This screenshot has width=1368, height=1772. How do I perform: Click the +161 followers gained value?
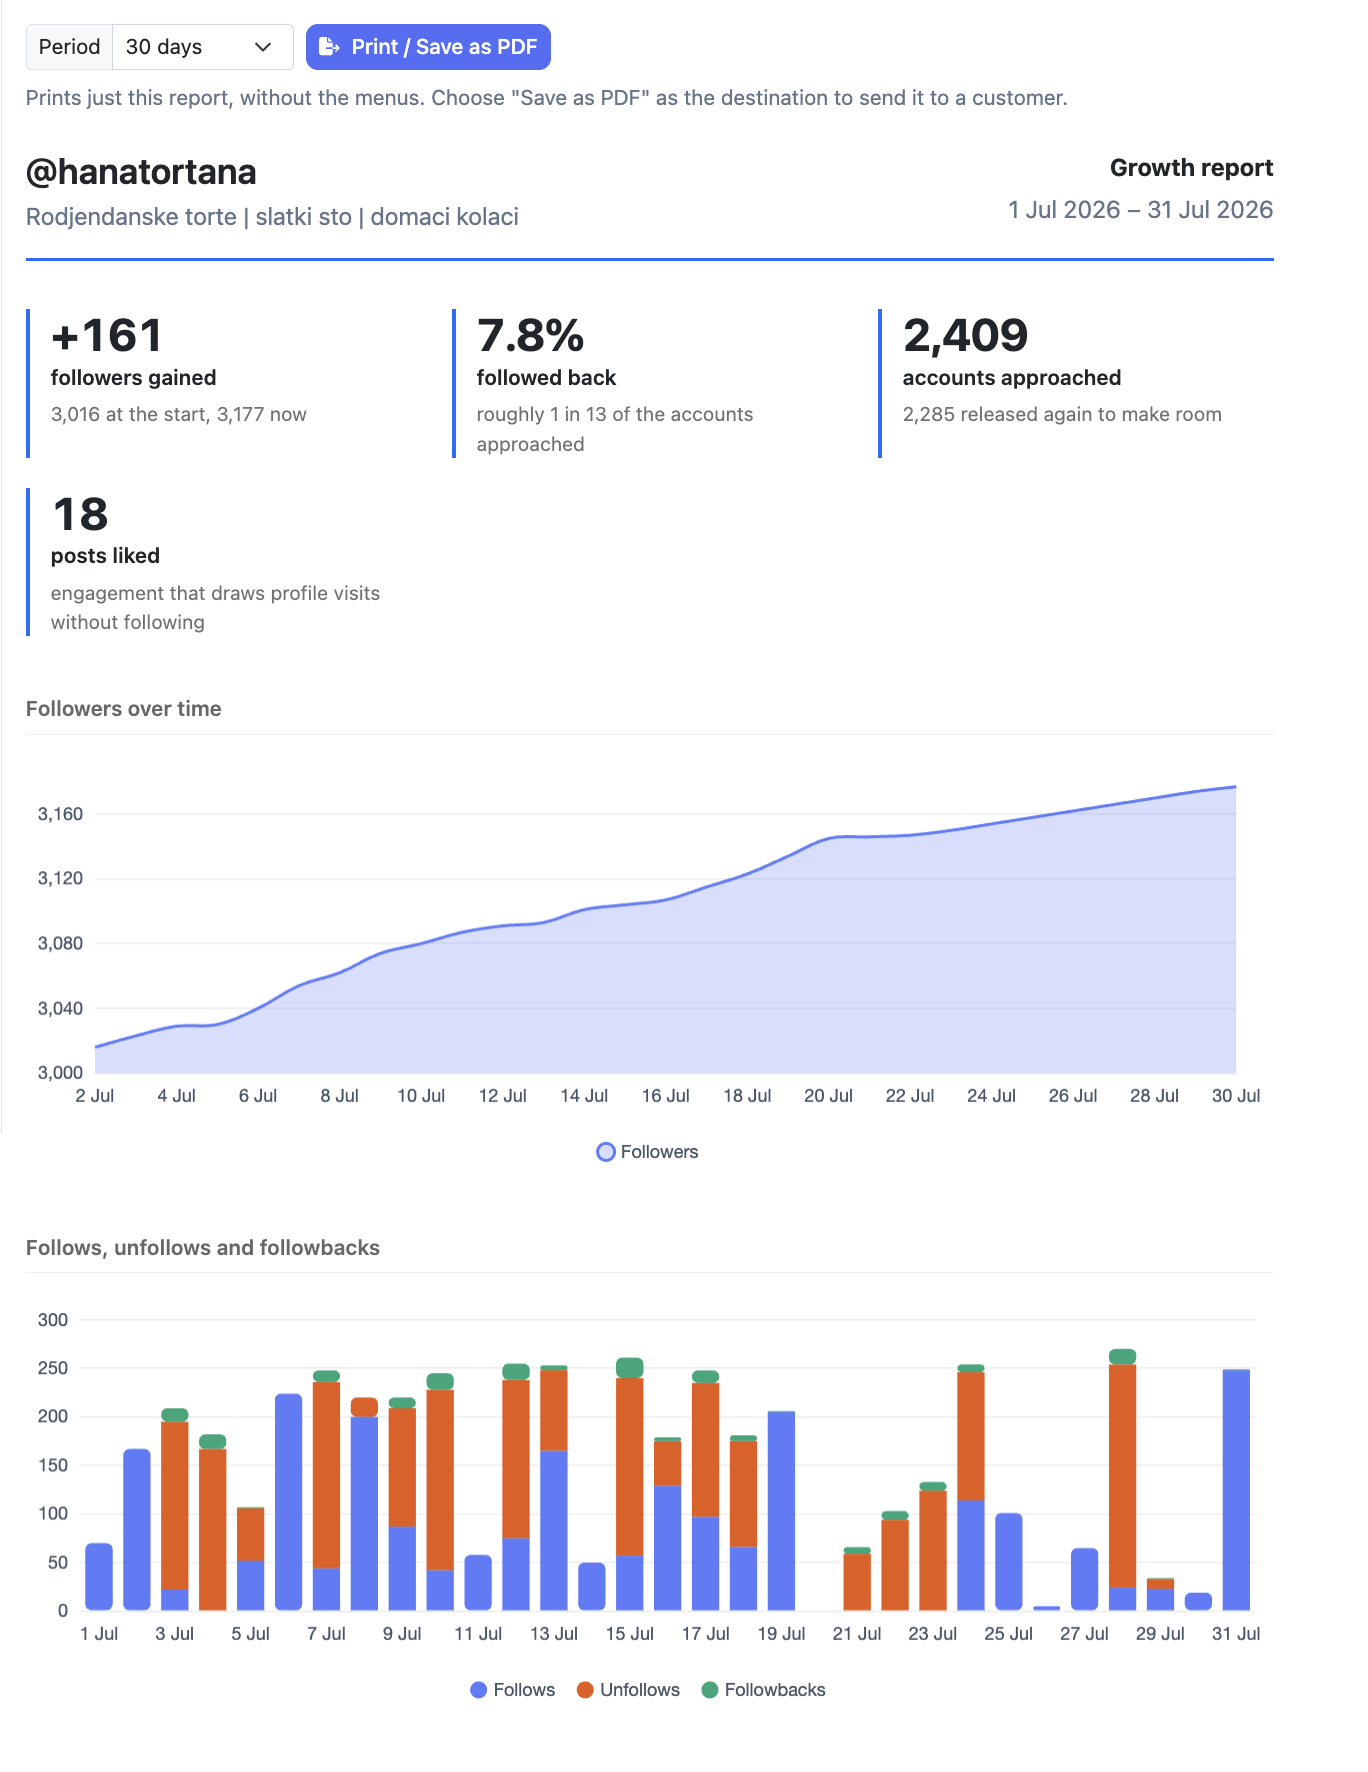pyautogui.click(x=107, y=335)
